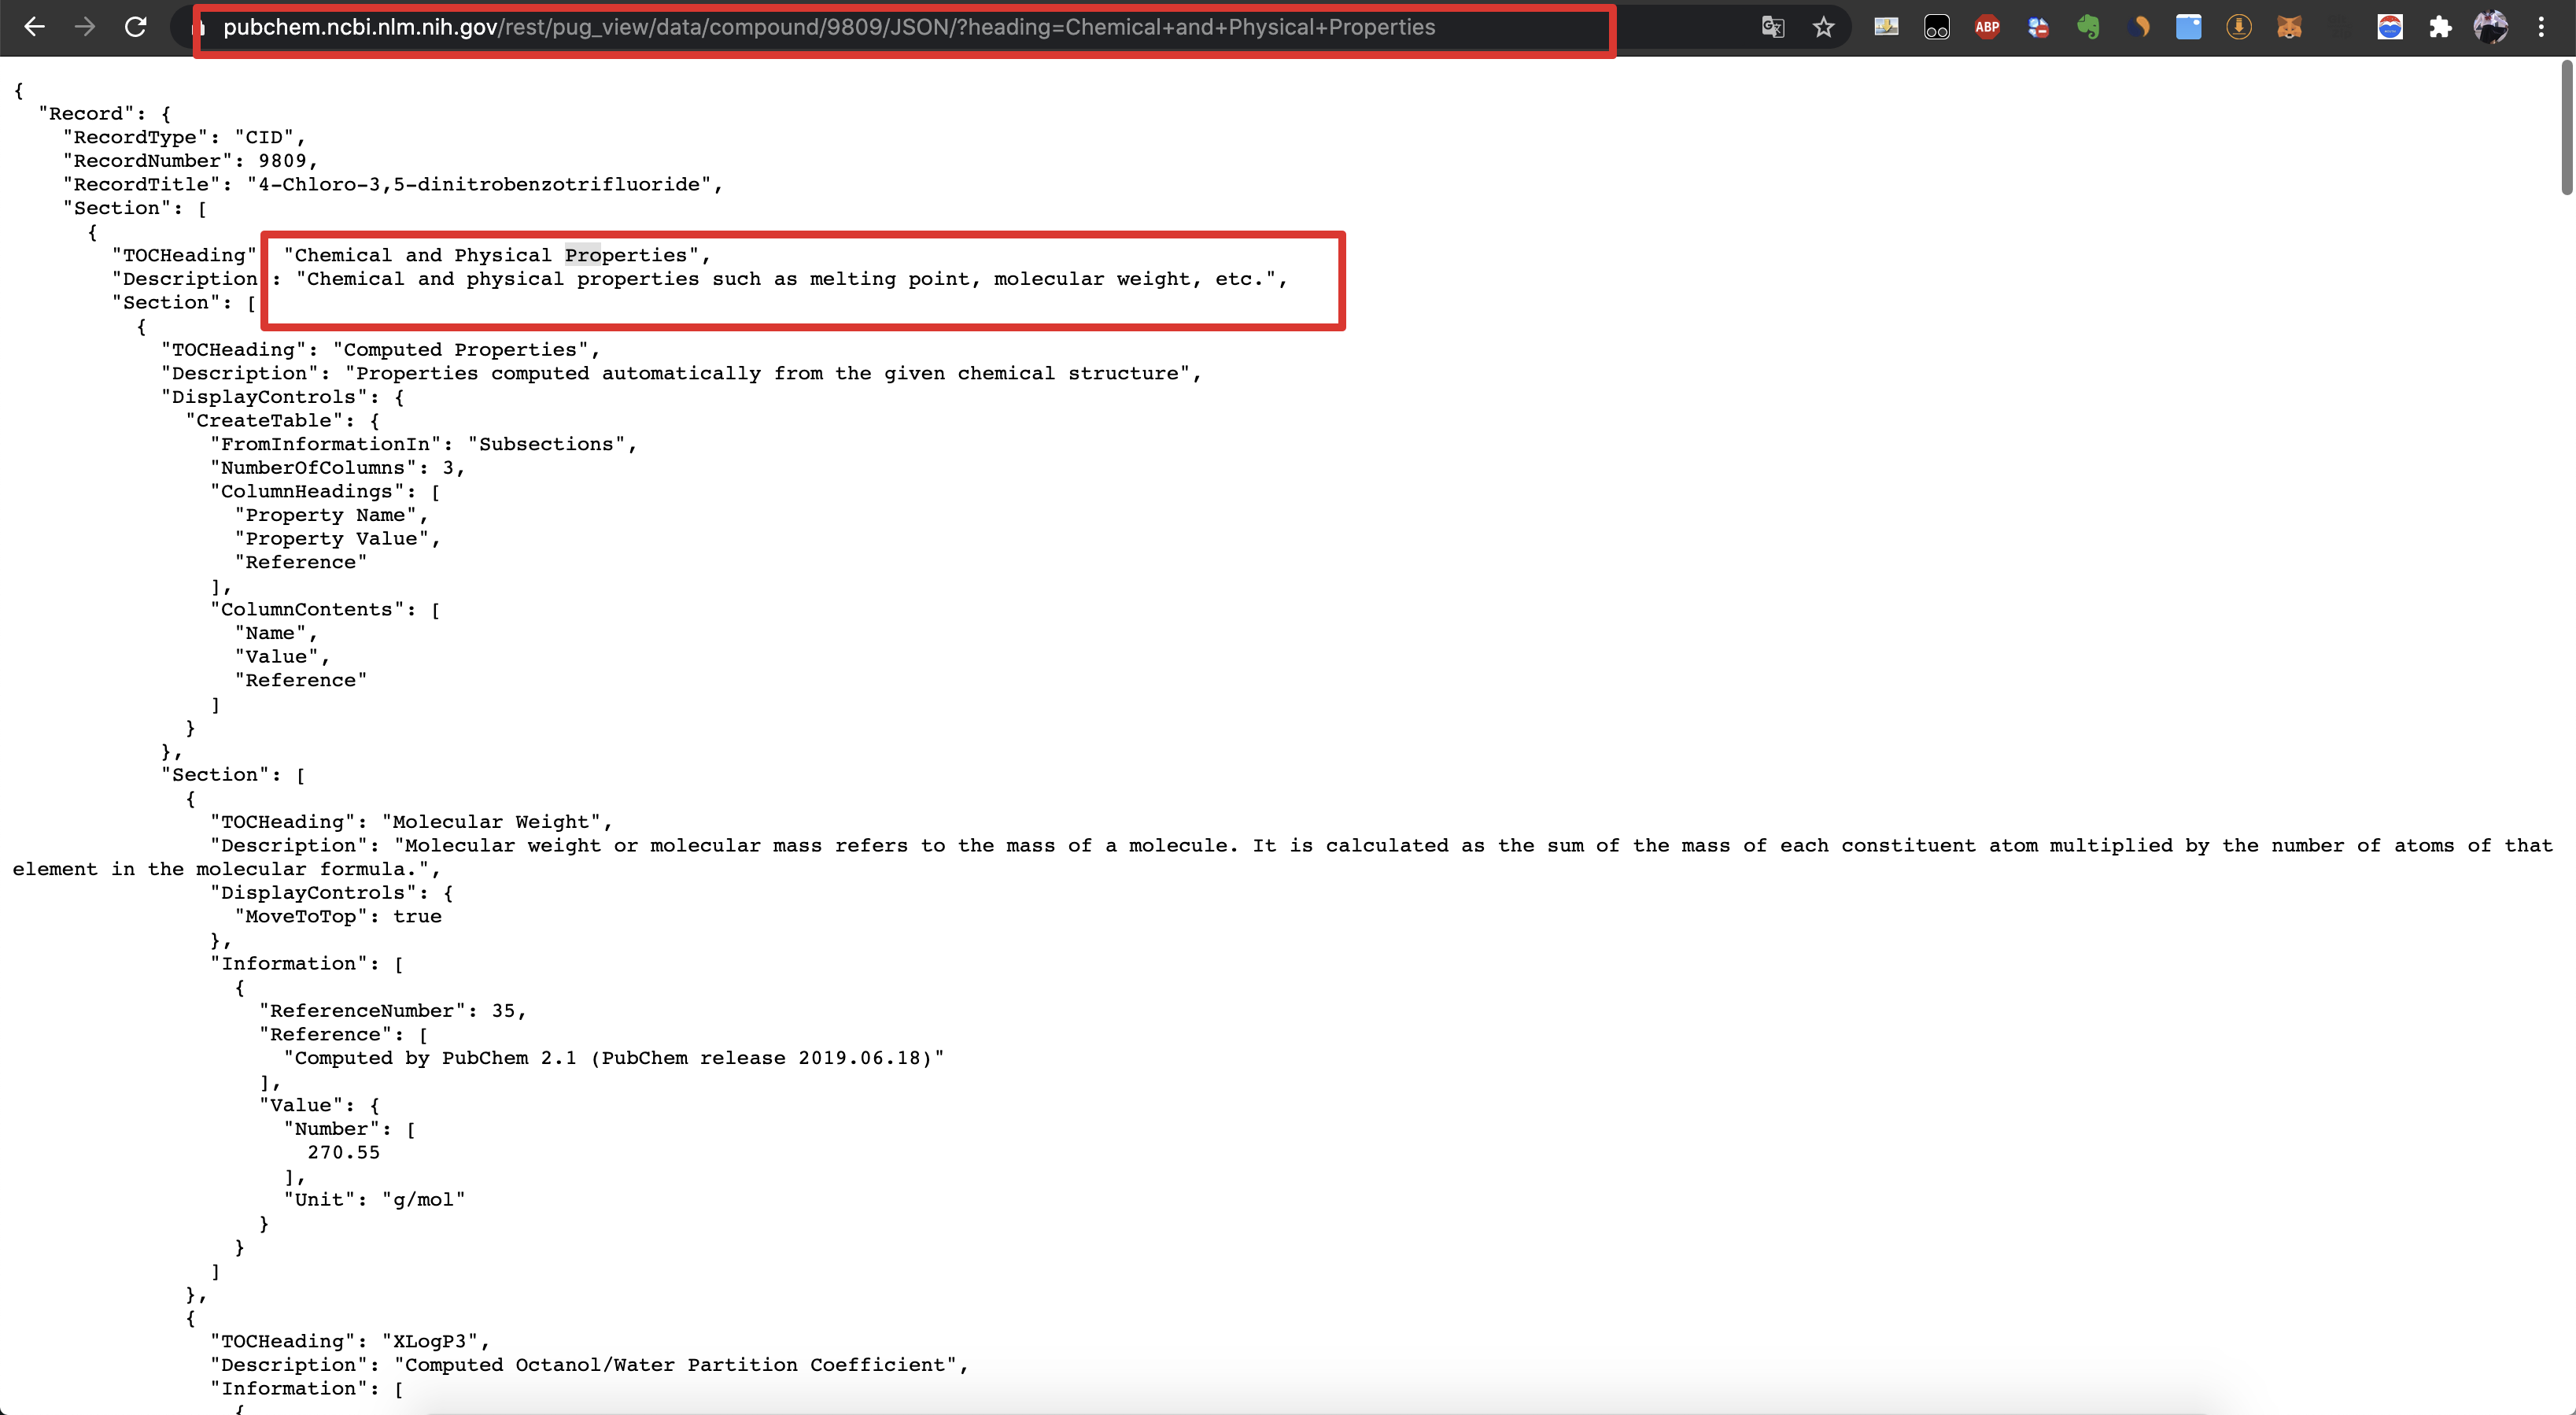Screen dimensions: 2576x1415
Task: Open Google Translate for this page
Action: tap(1772, 27)
